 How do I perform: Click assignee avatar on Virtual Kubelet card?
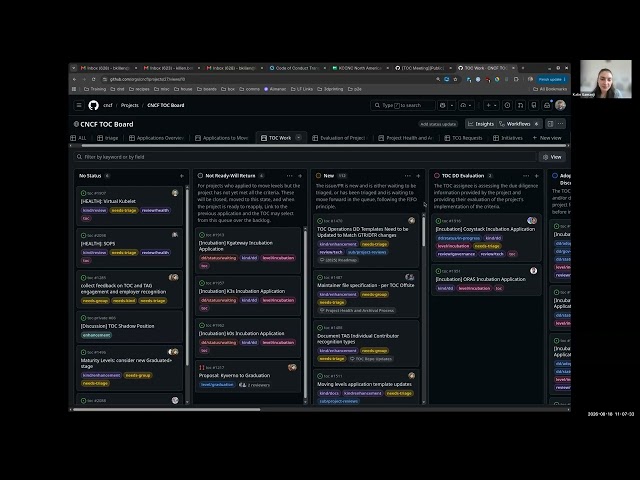(175, 193)
